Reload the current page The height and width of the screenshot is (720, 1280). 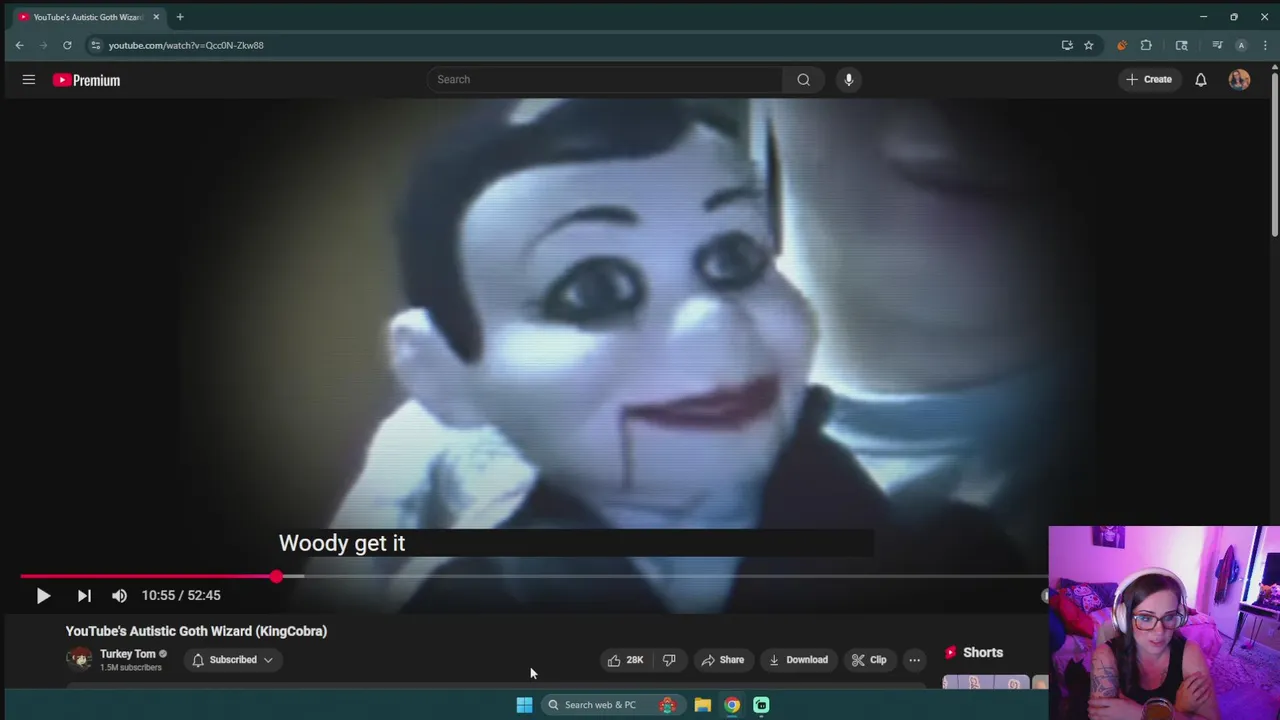[x=67, y=45]
